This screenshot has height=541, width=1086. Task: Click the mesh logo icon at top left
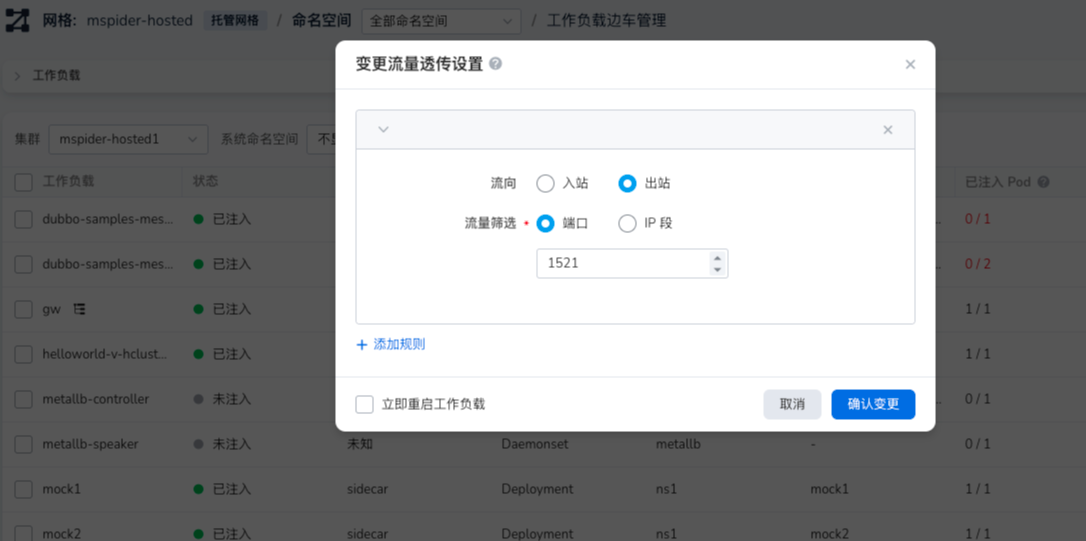[x=18, y=20]
